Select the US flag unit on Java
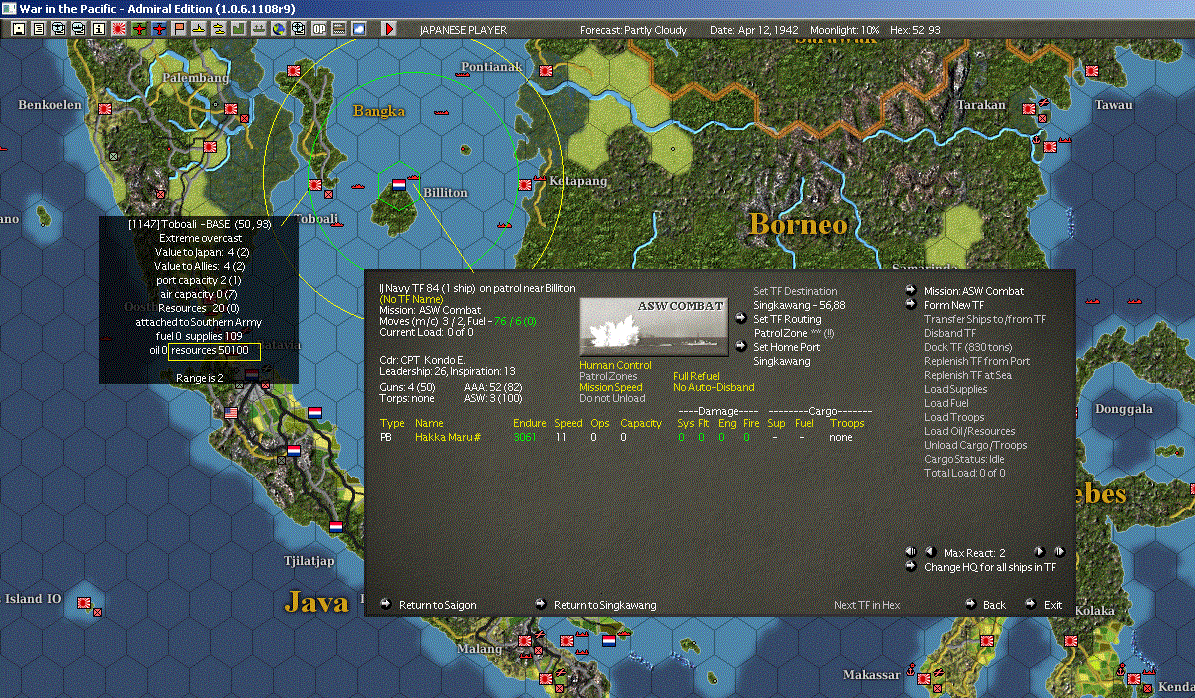1195x698 pixels. pos(231,412)
